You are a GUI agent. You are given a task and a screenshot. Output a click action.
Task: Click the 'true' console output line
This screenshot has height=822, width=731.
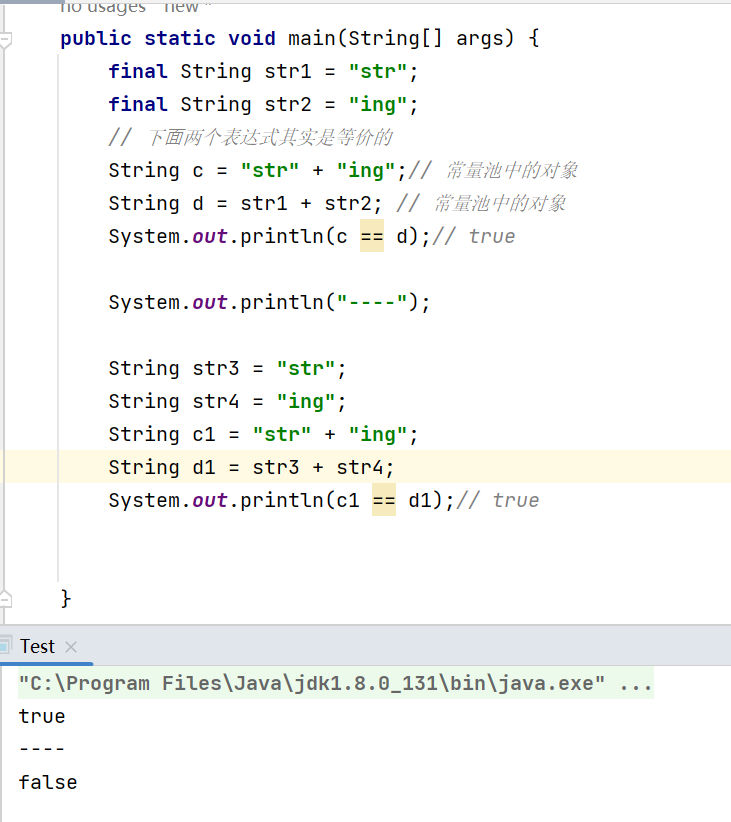click(42, 717)
